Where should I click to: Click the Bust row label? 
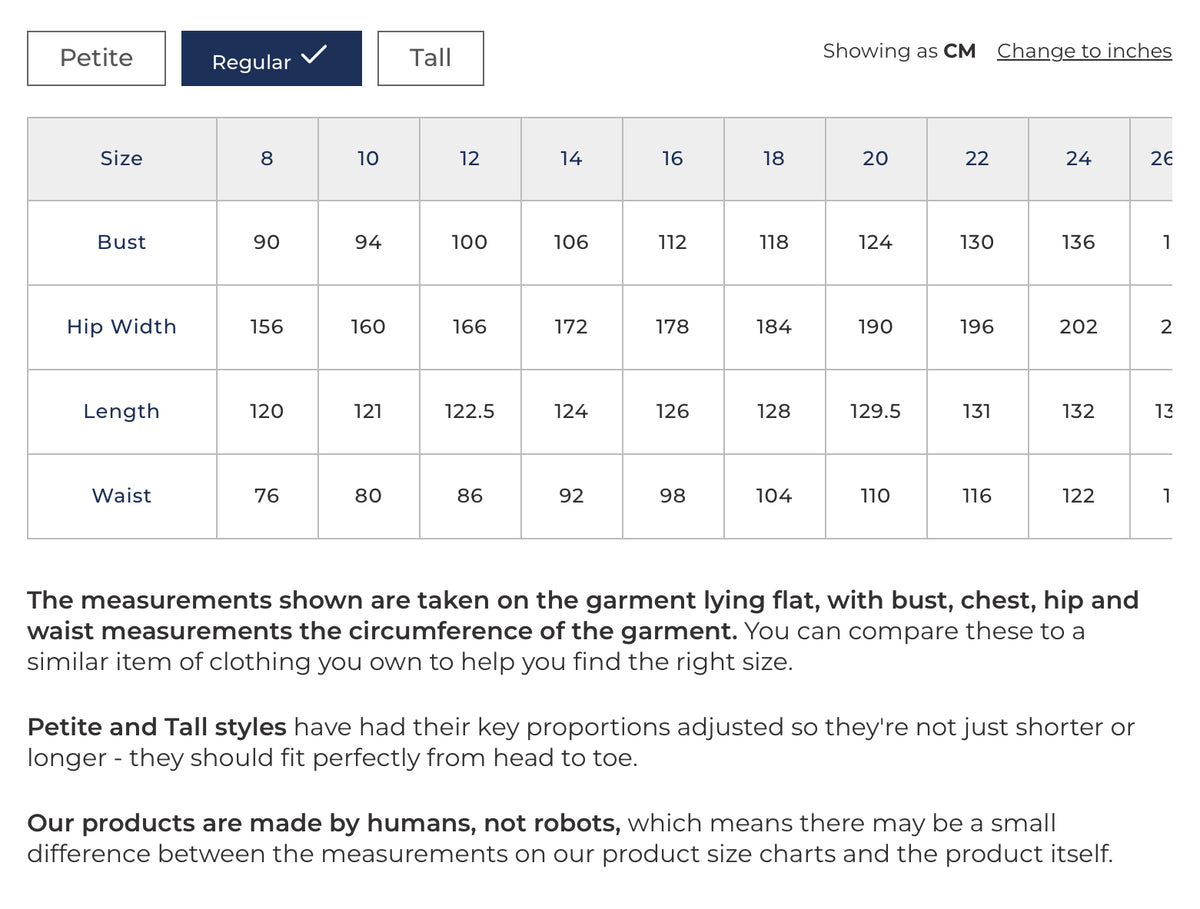point(122,243)
